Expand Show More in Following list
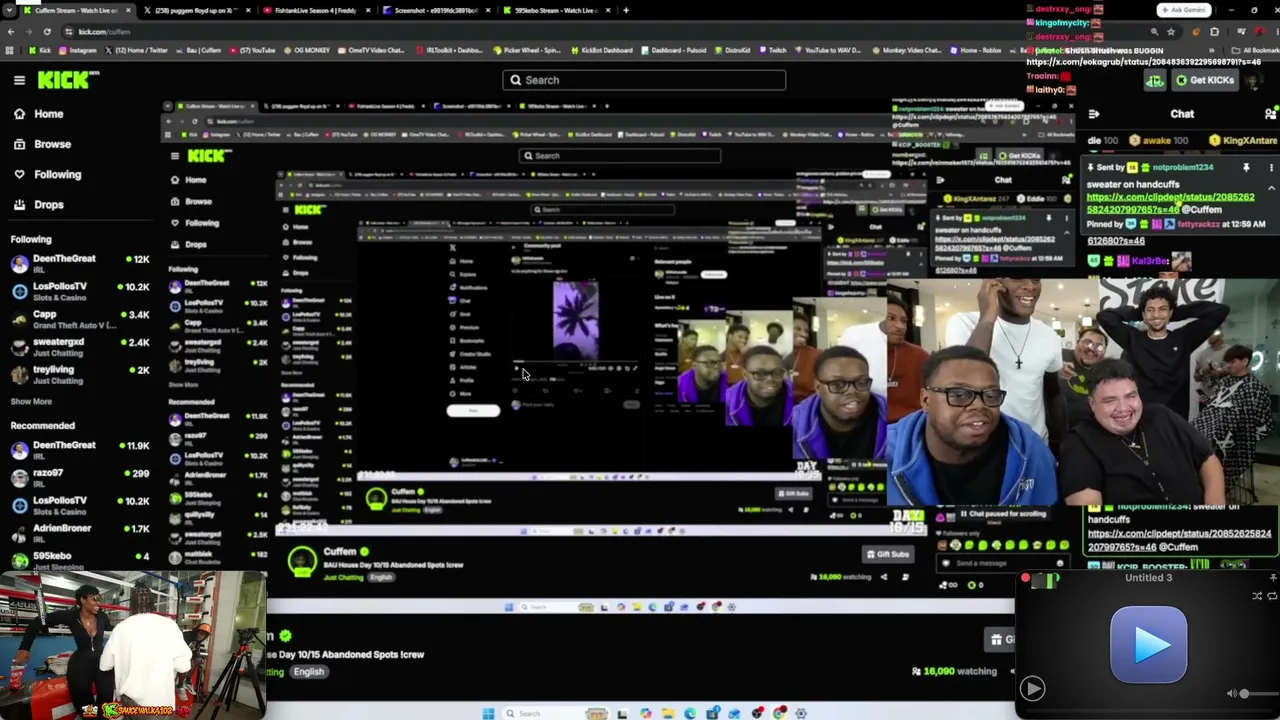Screen dimensions: 1280x720 31,402
